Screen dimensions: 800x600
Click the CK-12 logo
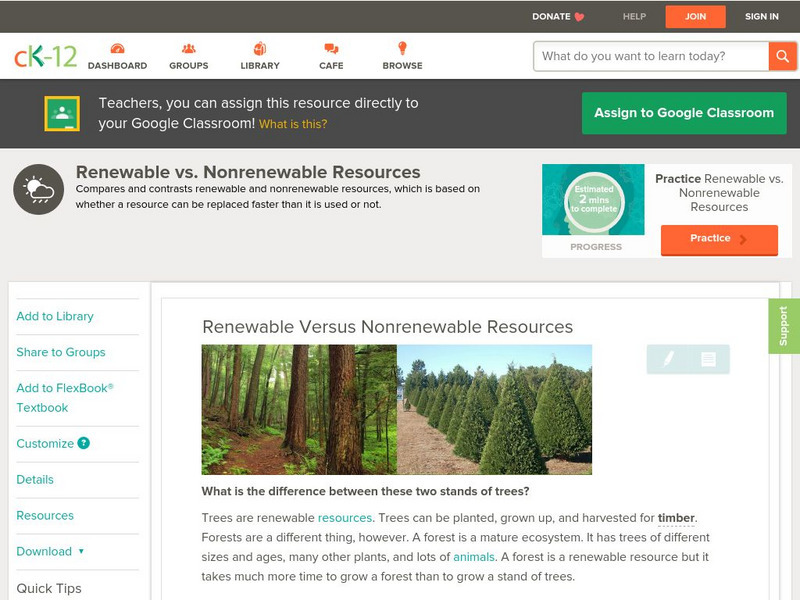click(x=45, y=56)
